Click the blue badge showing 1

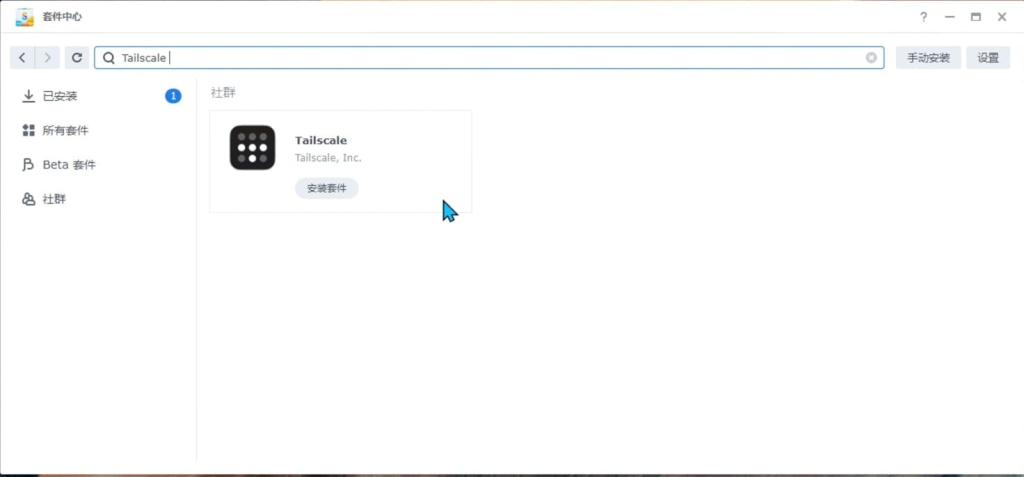173,96
